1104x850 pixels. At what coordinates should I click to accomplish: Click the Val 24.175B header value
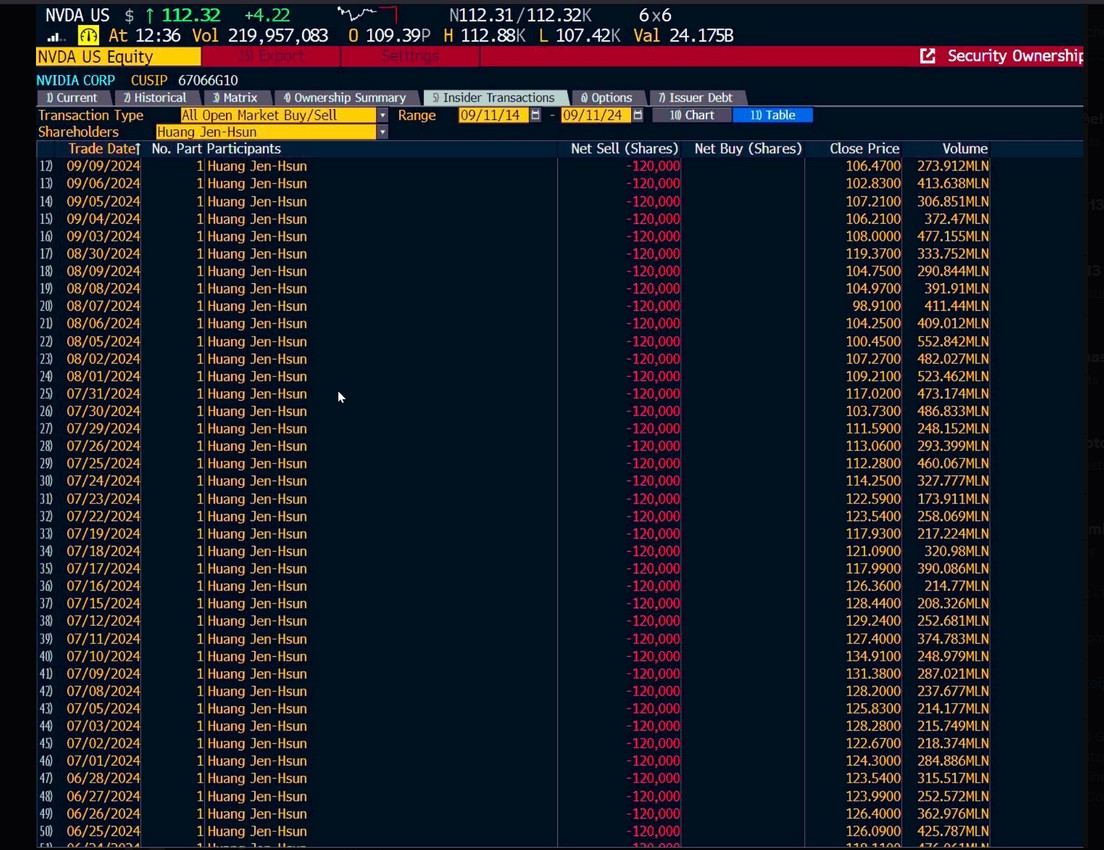(x=683, y=35)
